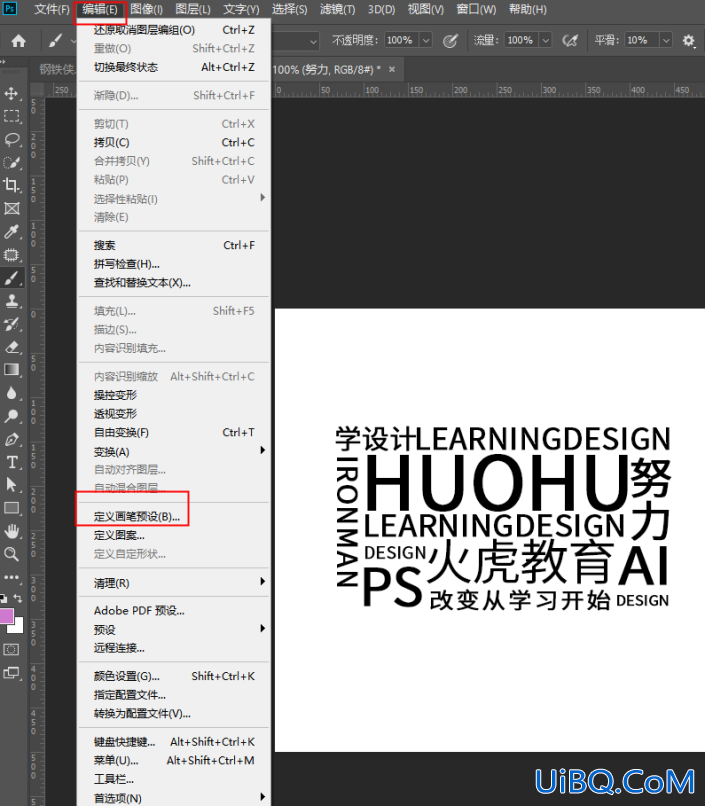Screen dimensions: 705x806
Task: Choose Puppet Warp (操控变形)
Action: [174, 395]
